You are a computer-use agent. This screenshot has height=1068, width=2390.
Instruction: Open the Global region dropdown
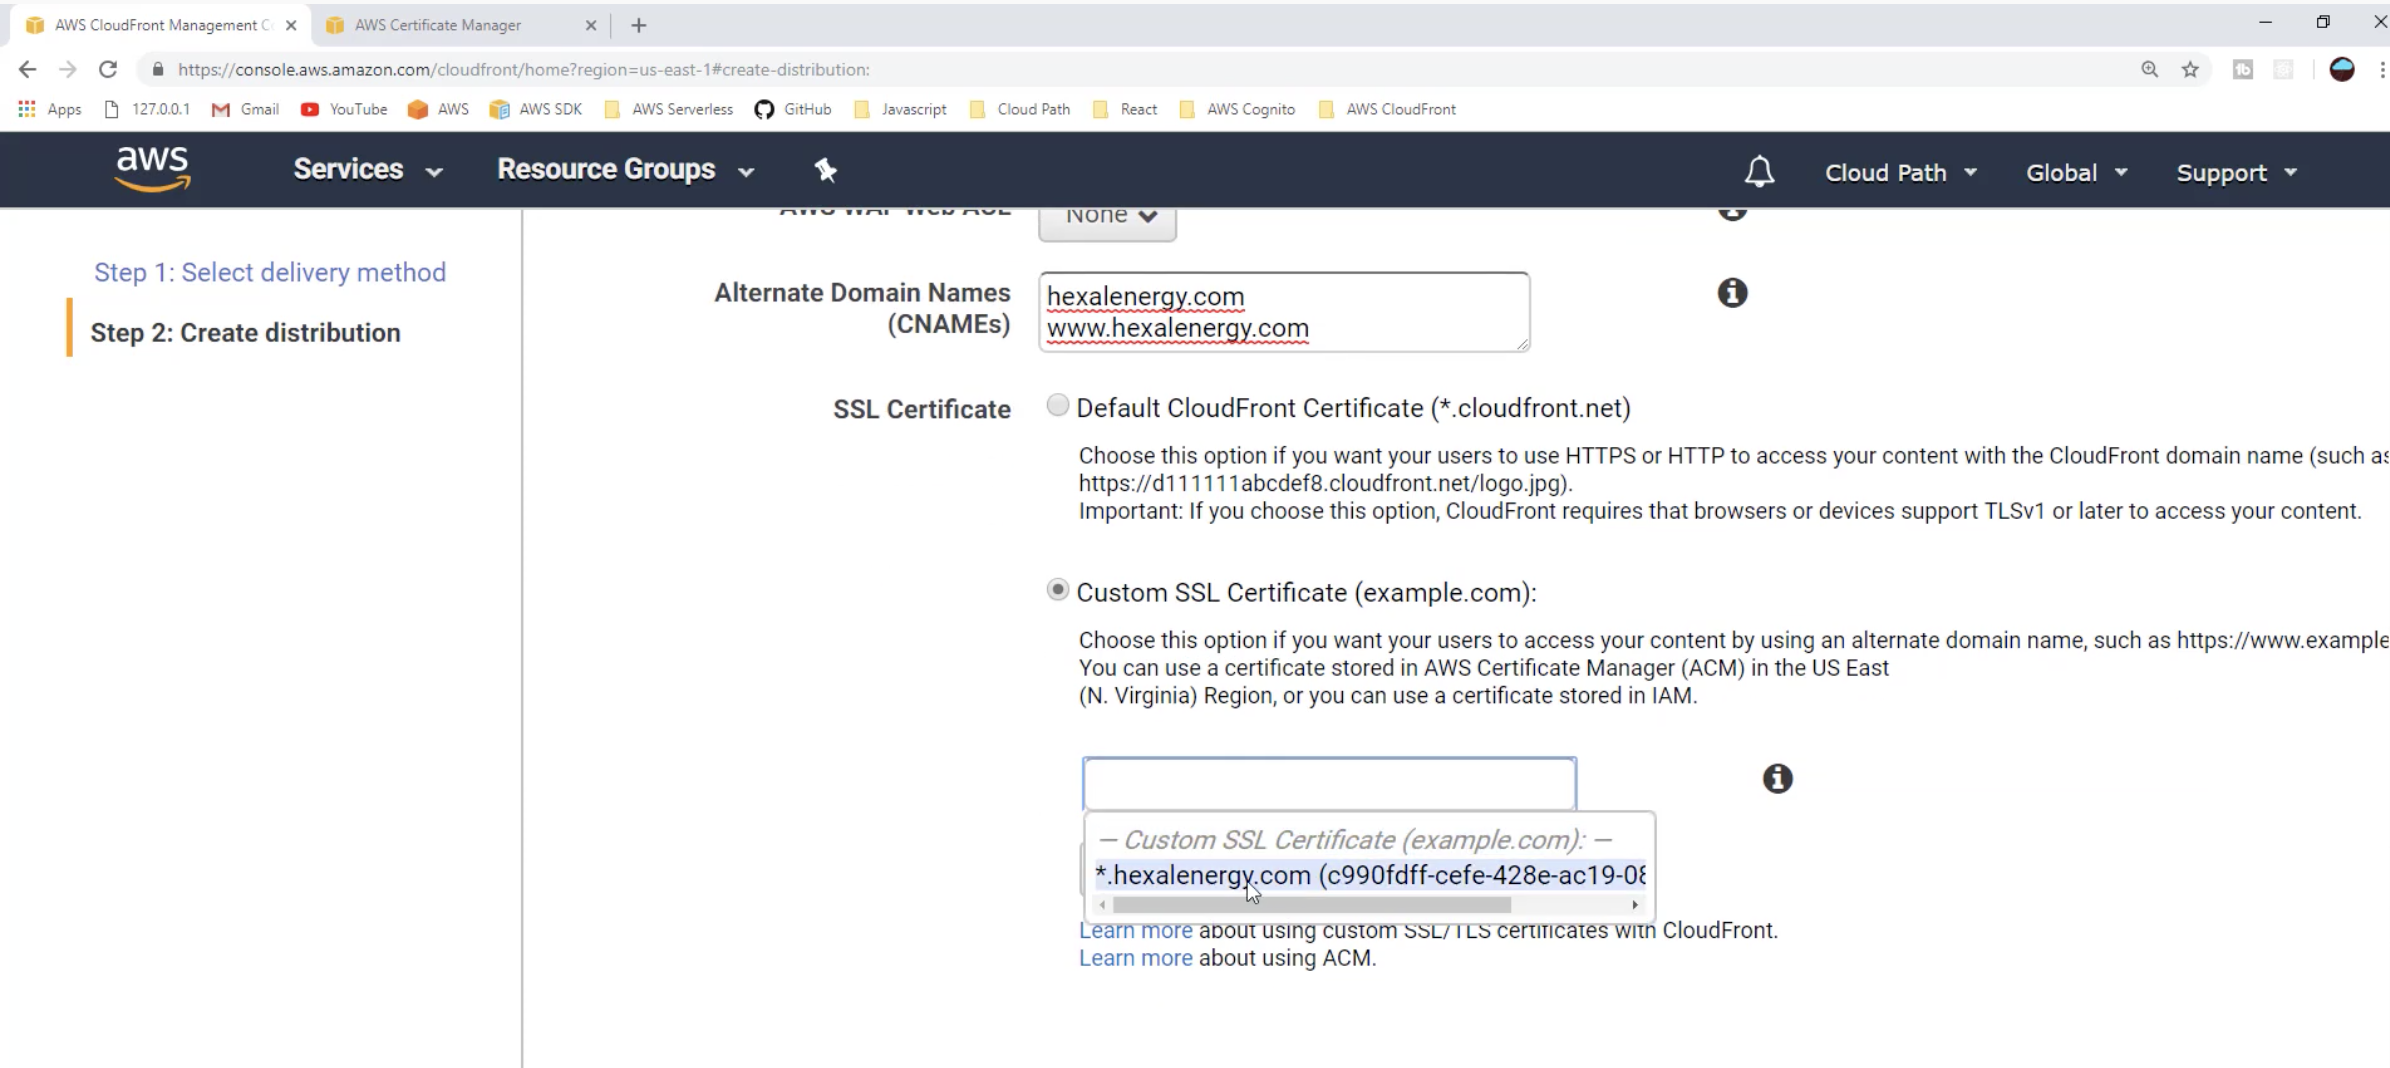pos(2076,173)
